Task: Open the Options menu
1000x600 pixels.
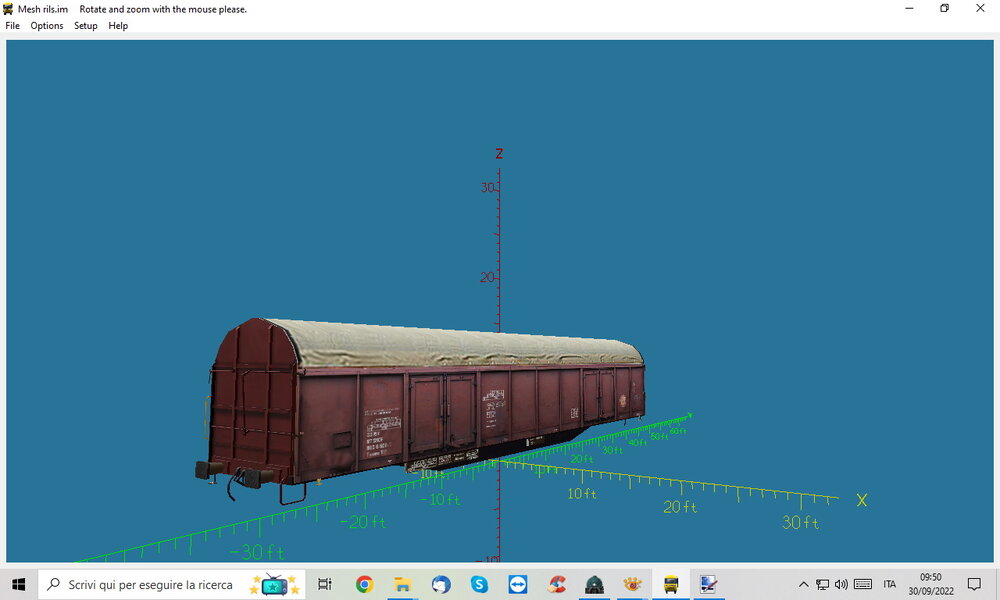Action: [47, 26]
